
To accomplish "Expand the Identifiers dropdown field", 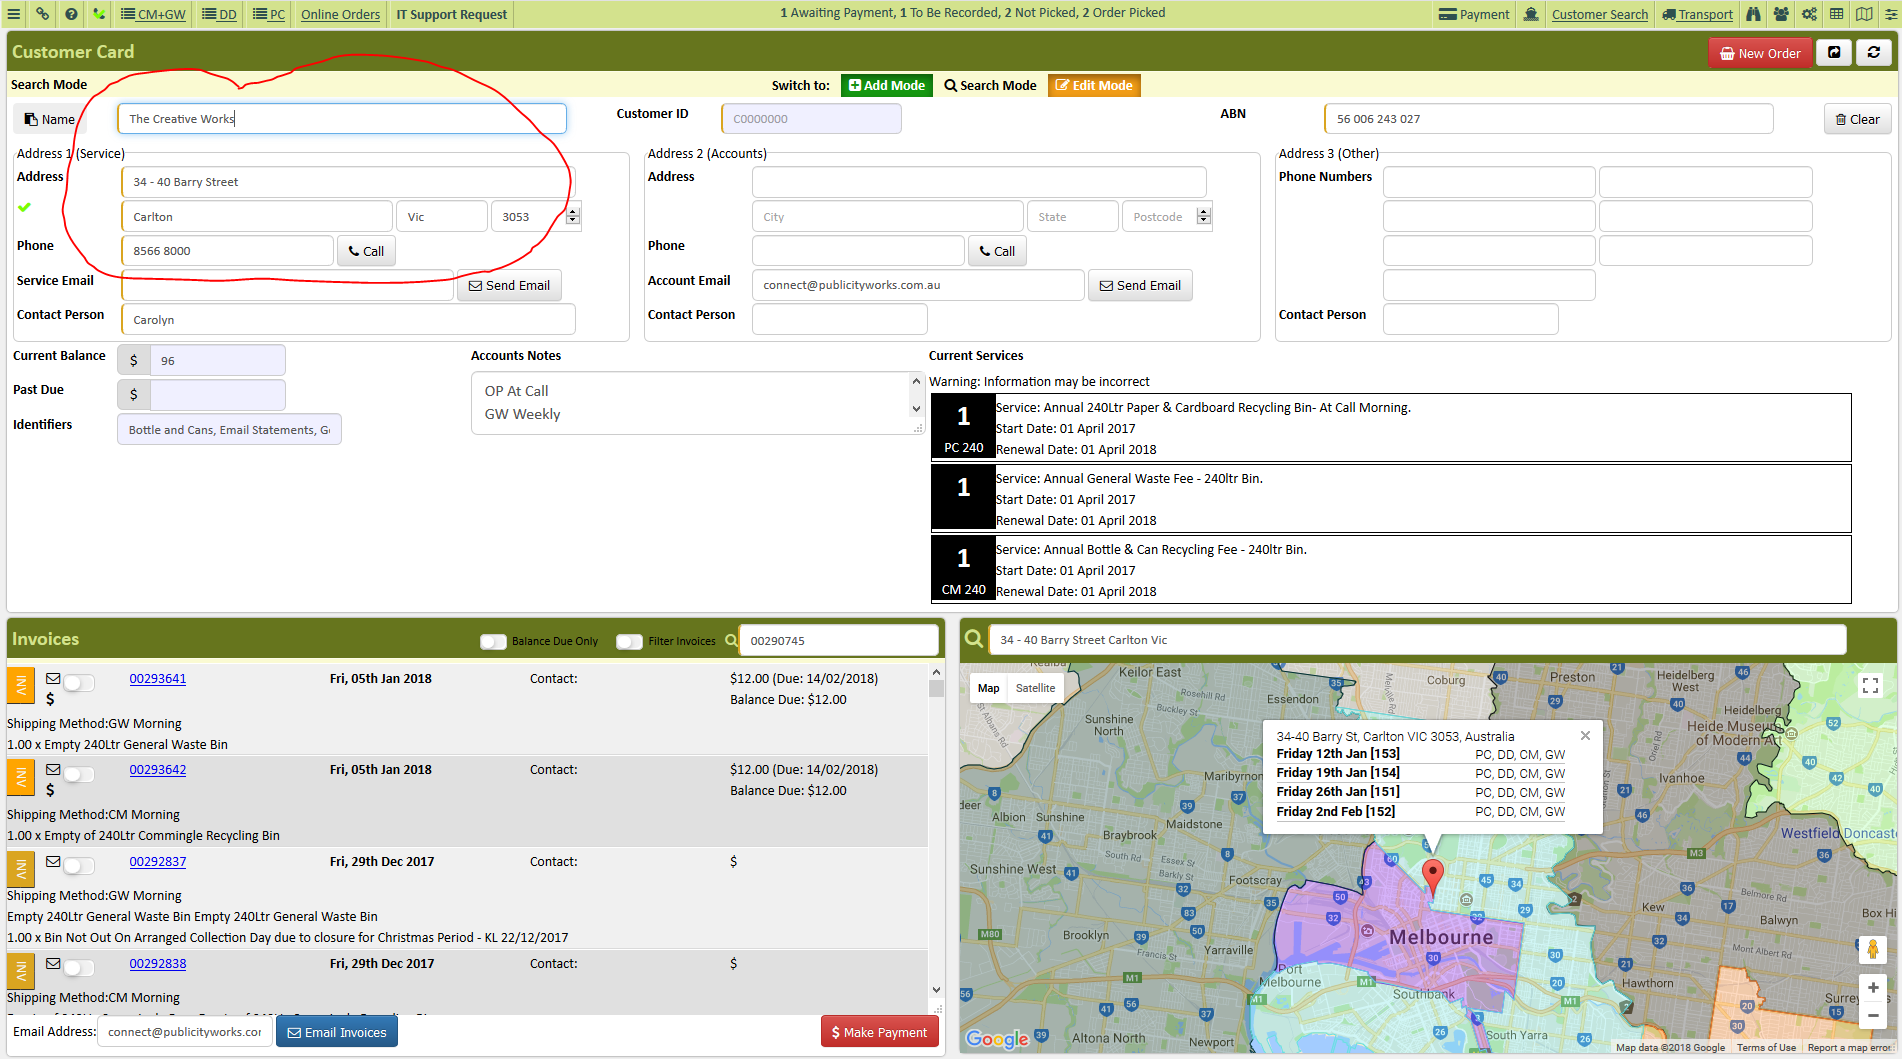I will click(x=229, y=430).
